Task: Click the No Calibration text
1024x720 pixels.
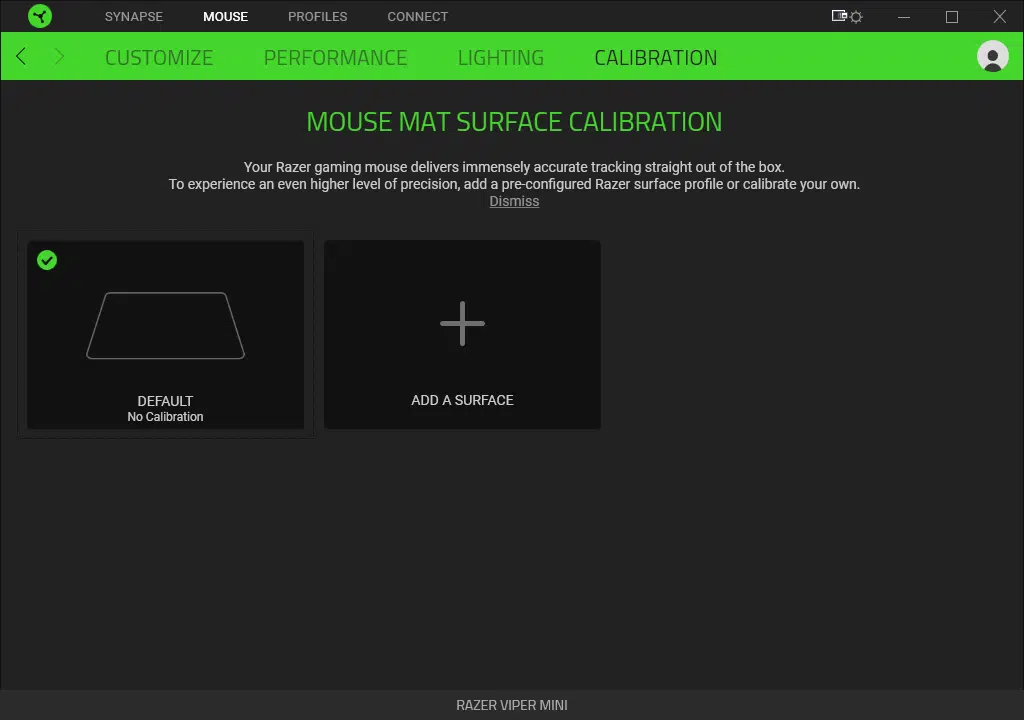Action: [x=165, y=417]
